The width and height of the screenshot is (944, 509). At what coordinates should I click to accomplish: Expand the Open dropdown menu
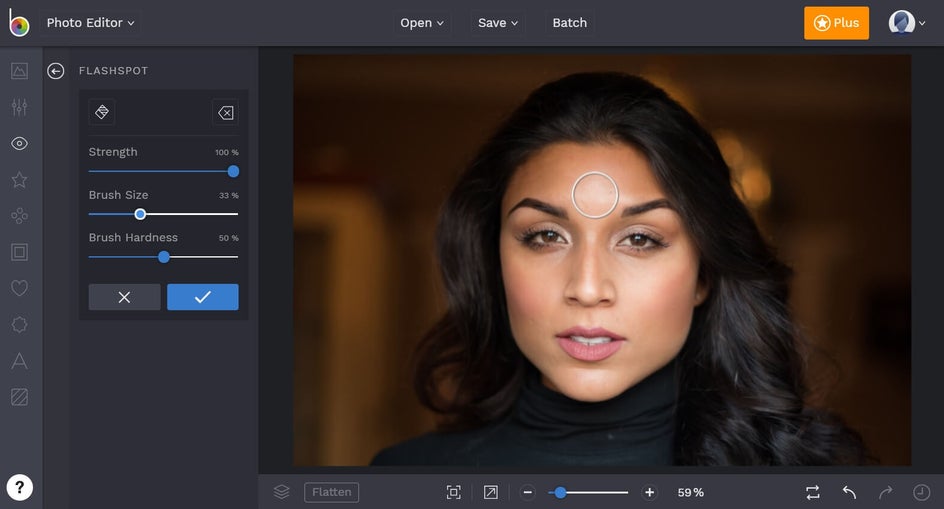(x=422, y=23)
